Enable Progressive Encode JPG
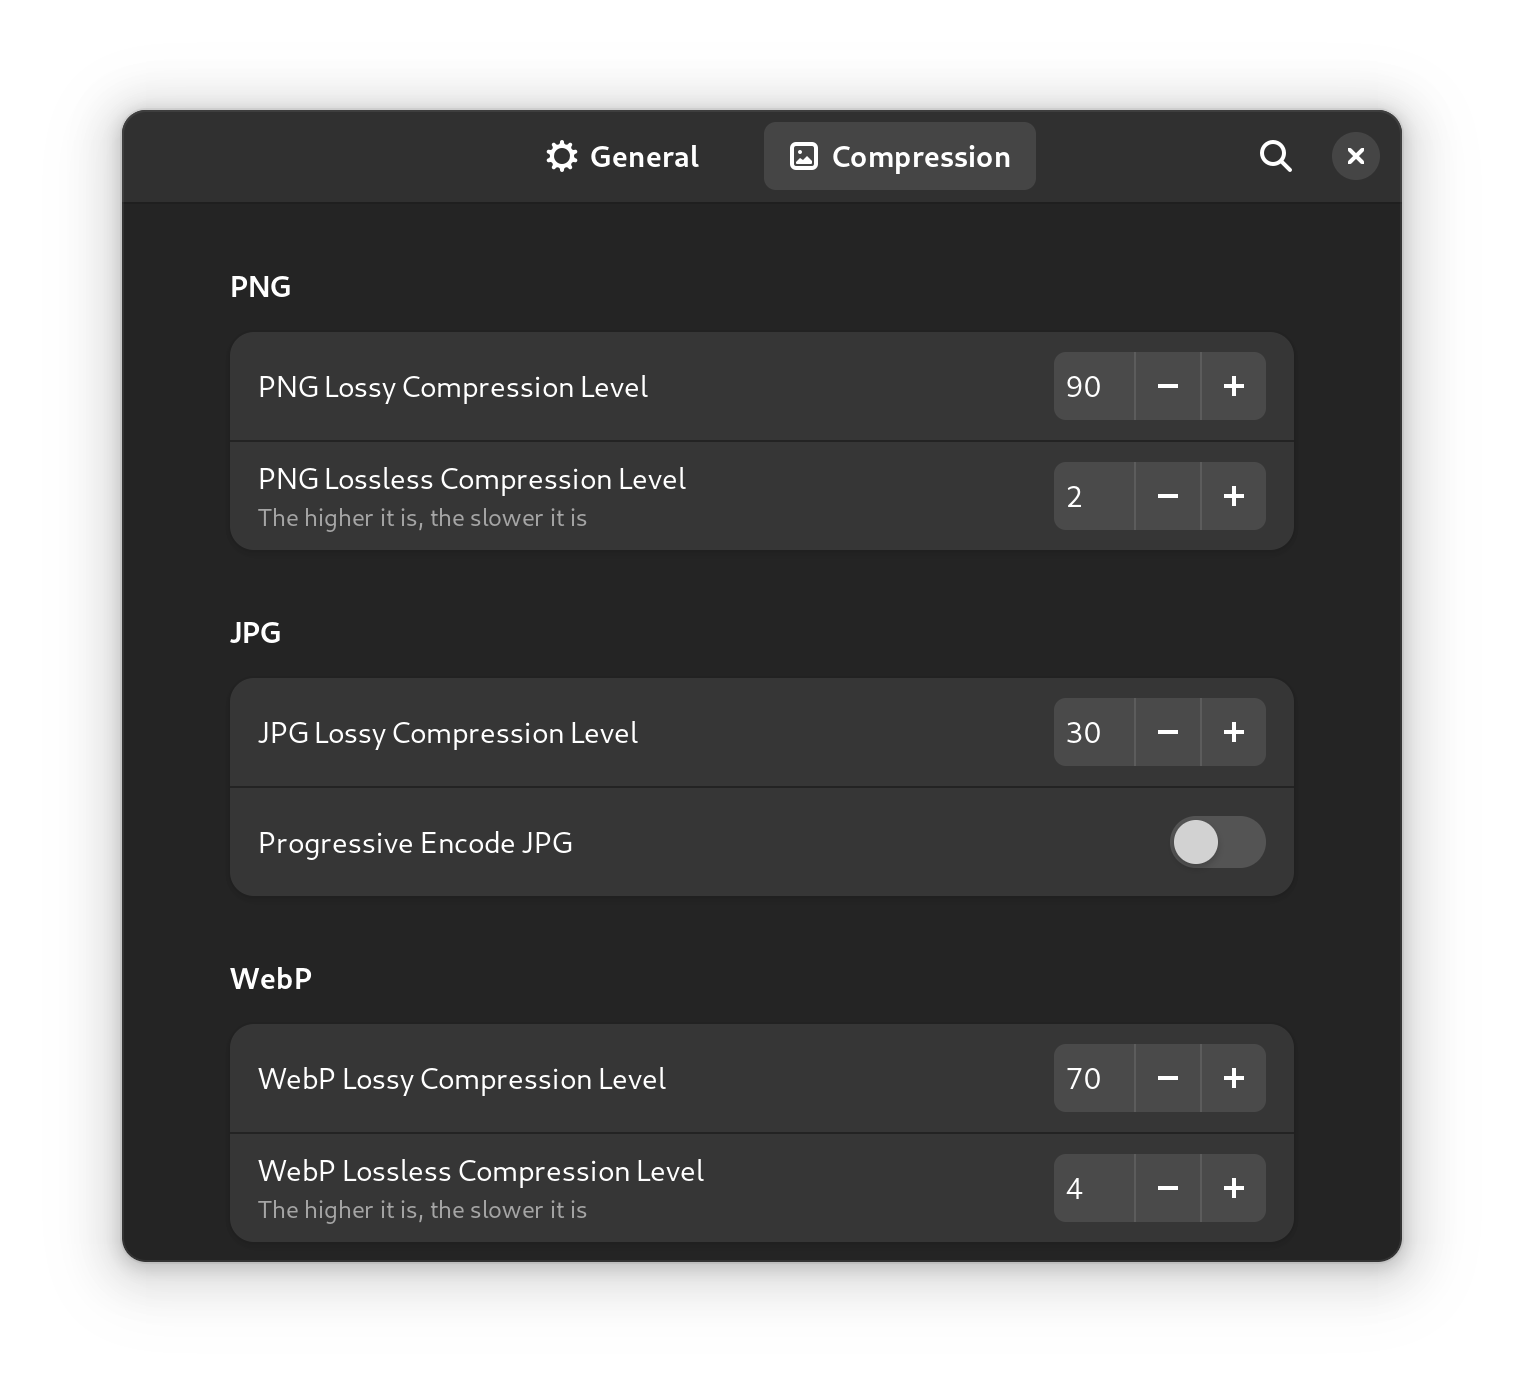This screenshot has width=1524, height=1396. (1216, 842)
